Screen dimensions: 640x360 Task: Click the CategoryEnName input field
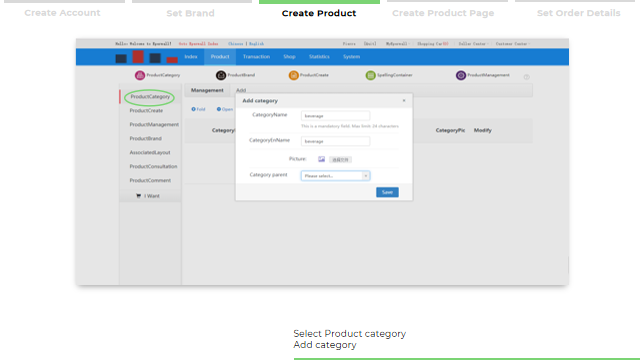click(336, 141)
